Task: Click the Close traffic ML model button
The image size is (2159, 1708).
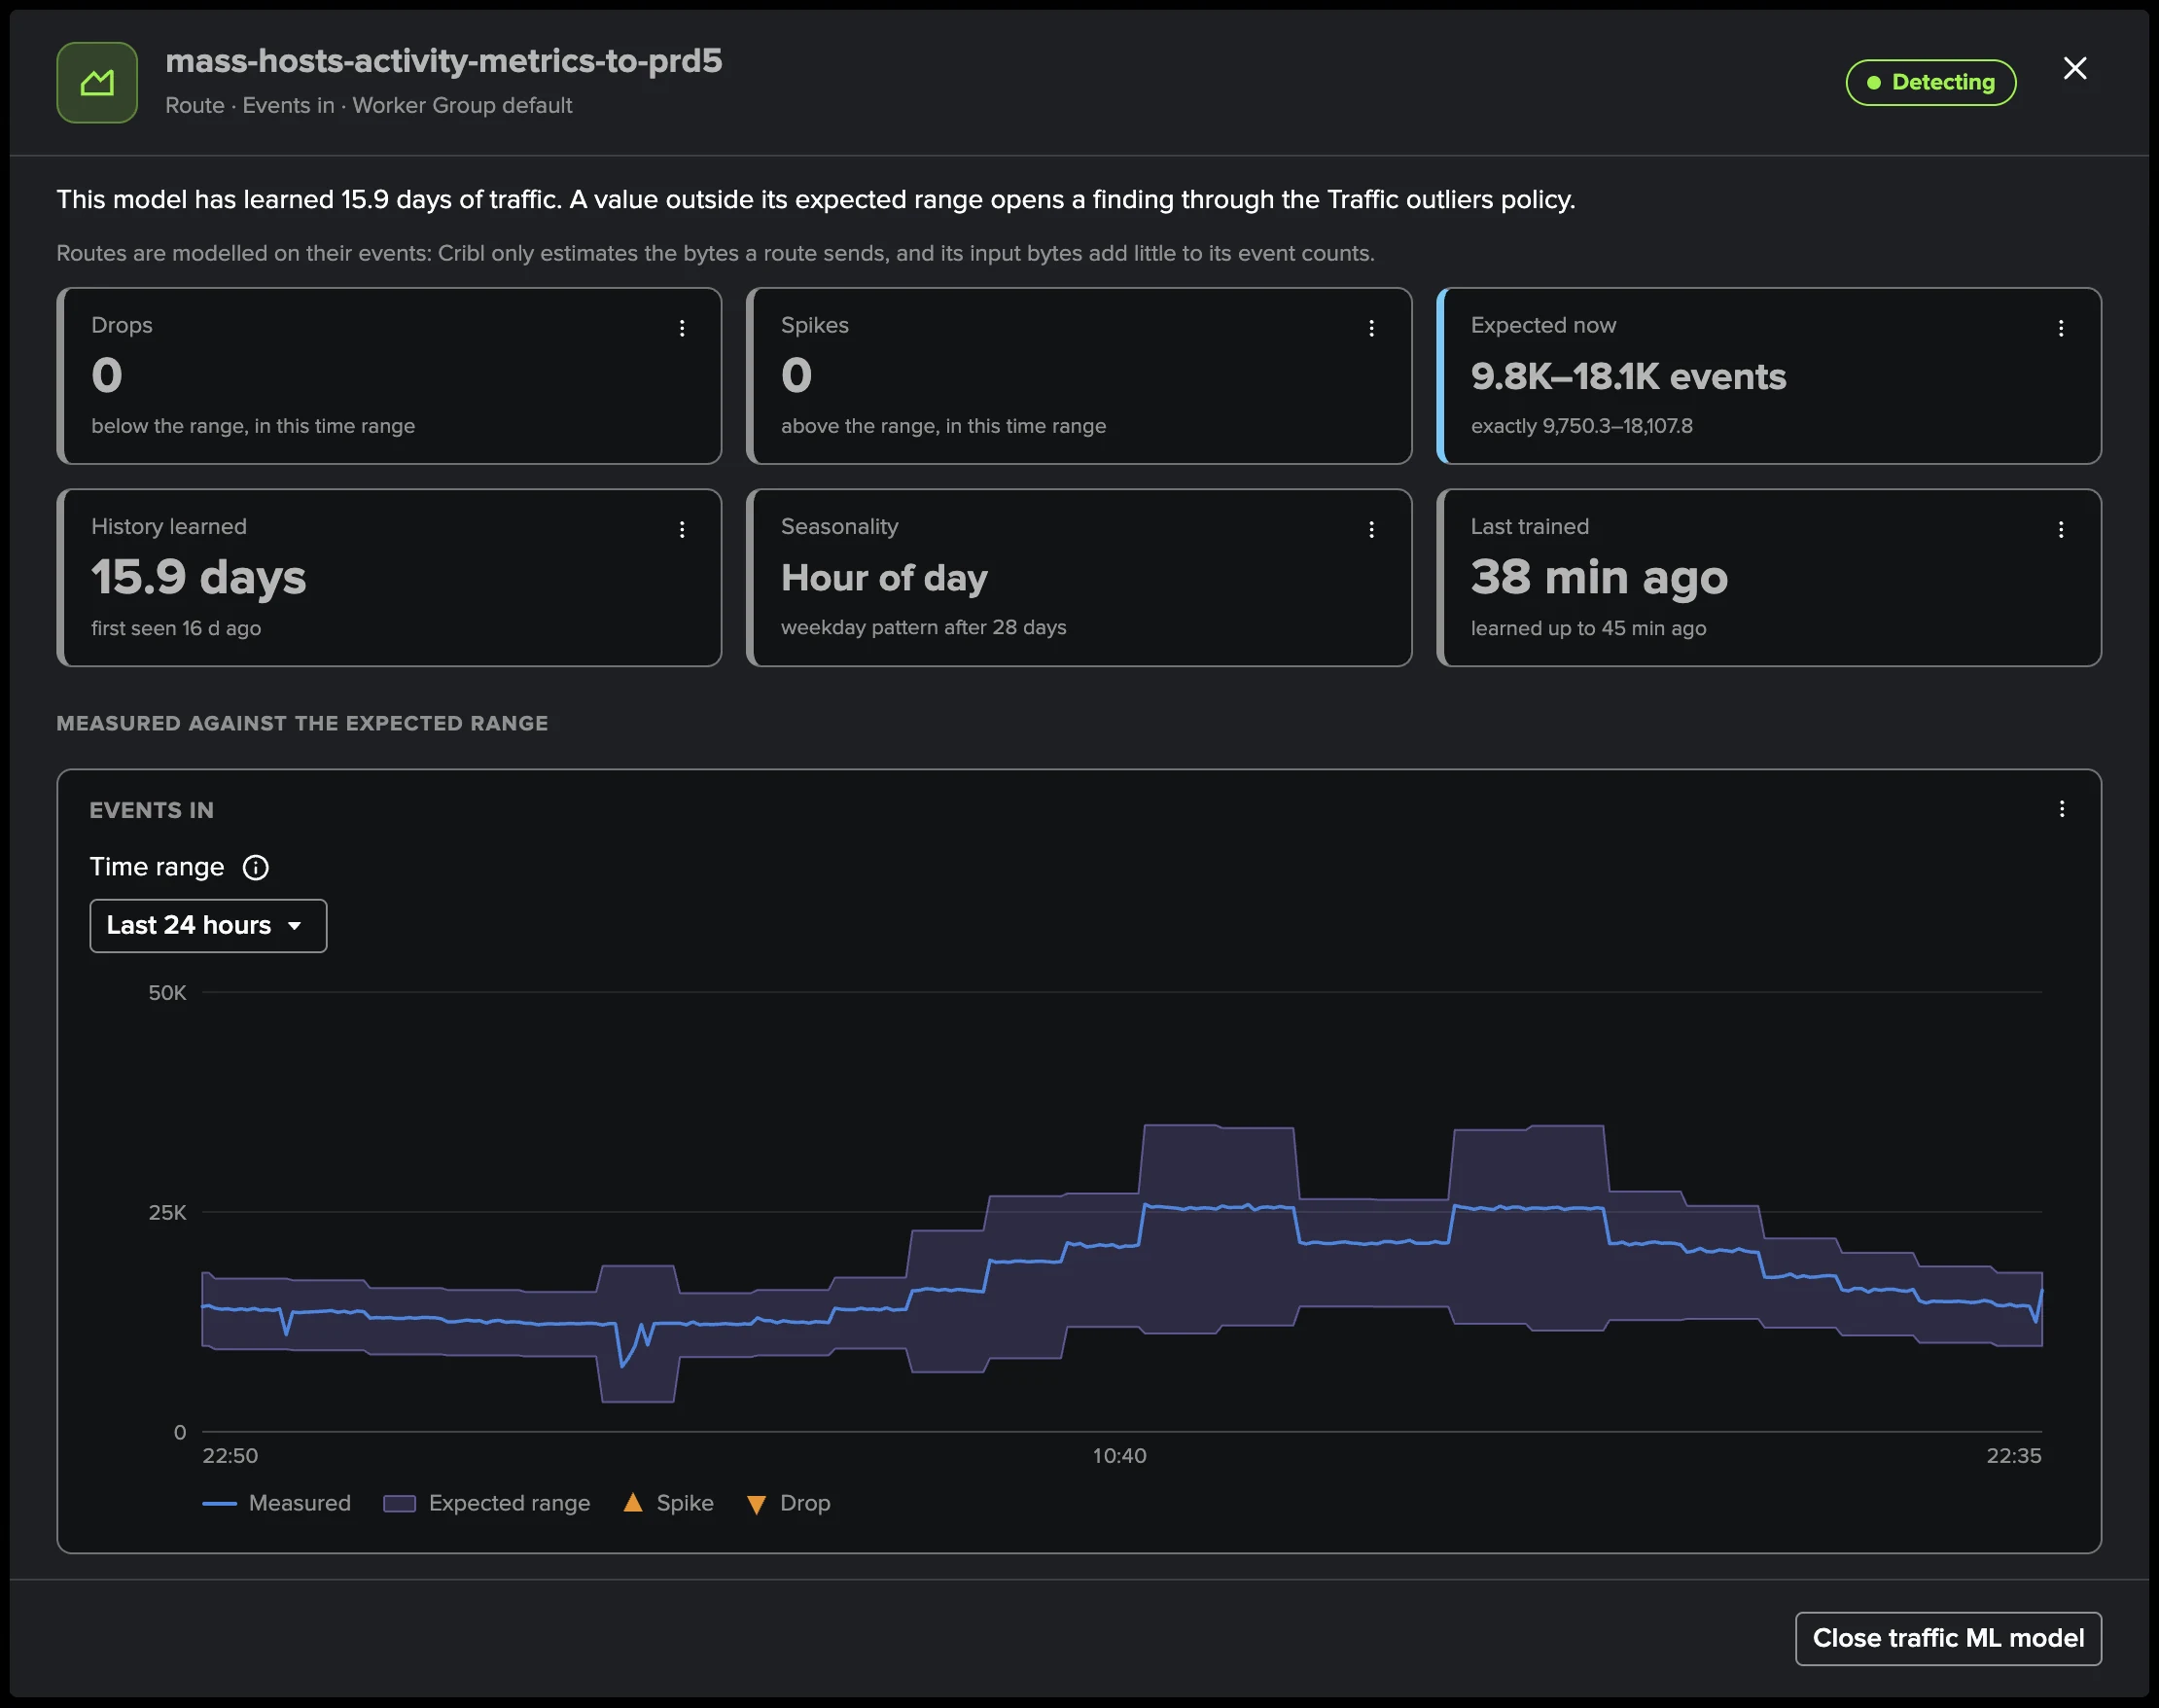Action: click(x=1948, y=1638)
